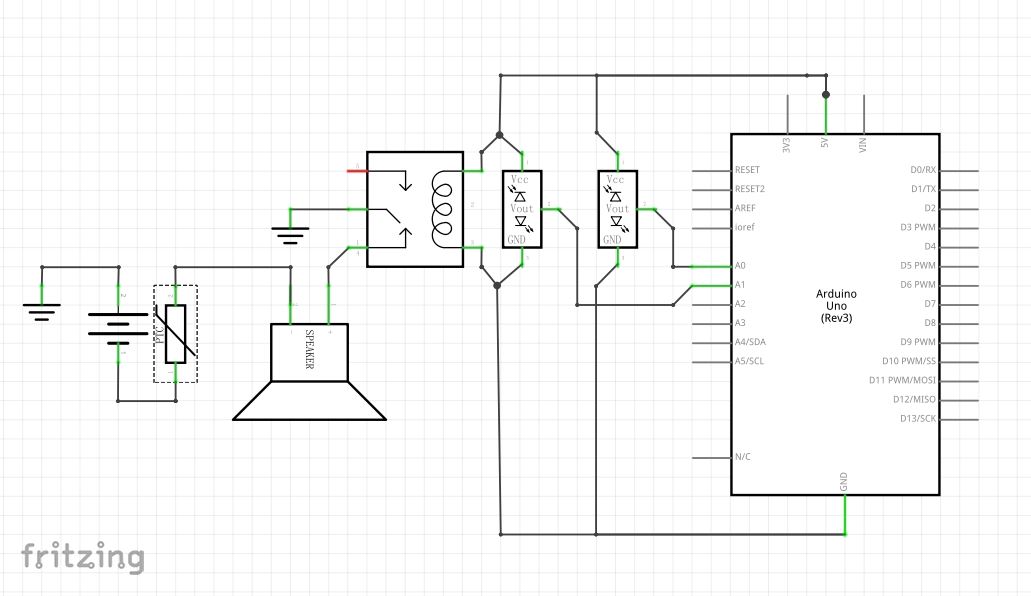Select the reflective sensor nearest the Arduino
Image resolution: width=1031 pixels, height=596 pixels.
coord(617,209)
